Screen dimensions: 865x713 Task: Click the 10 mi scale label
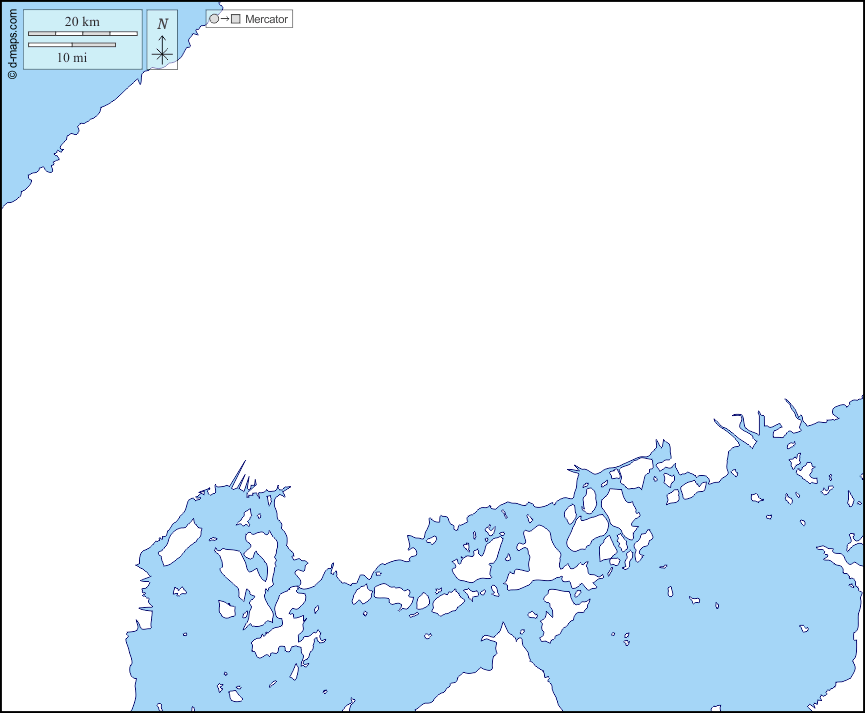point(72,57)
